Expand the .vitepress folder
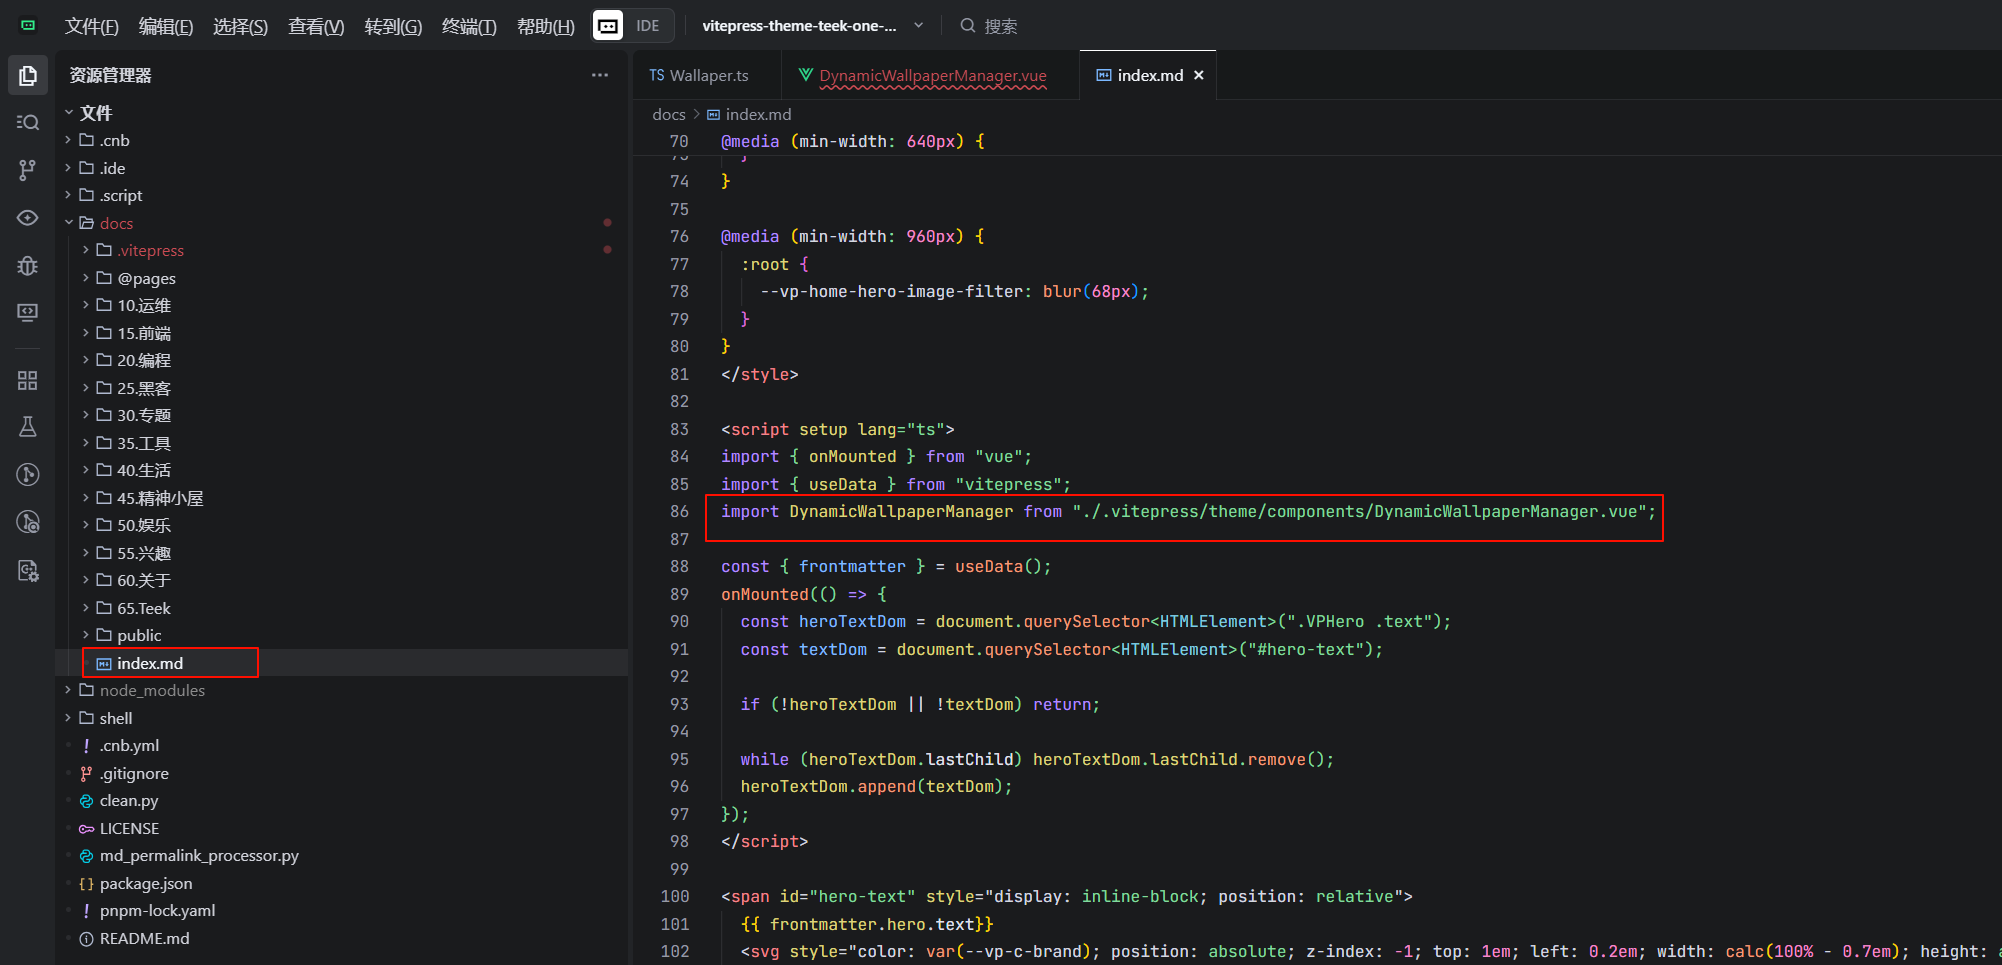The height and width of the screenshot is (965, 2002). [x=86, y=250]
